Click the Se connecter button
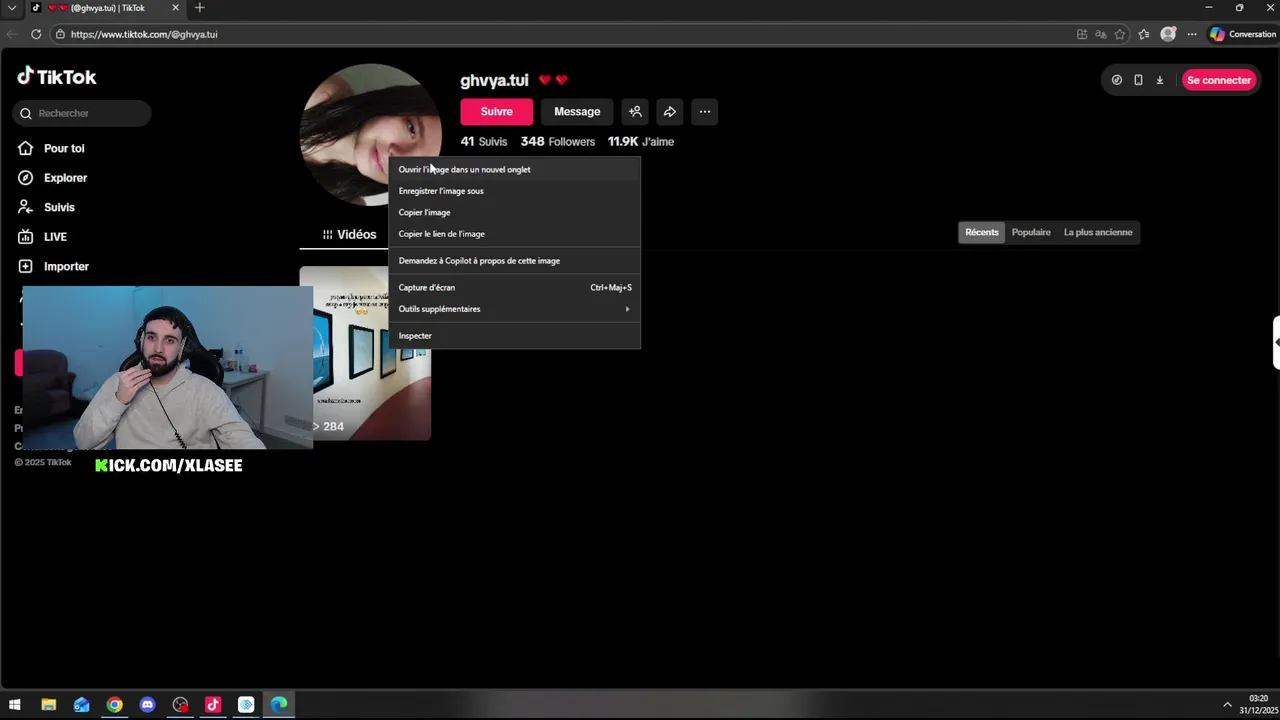The height and width of the screenshot is (720, 1280). coord(1219,80)
